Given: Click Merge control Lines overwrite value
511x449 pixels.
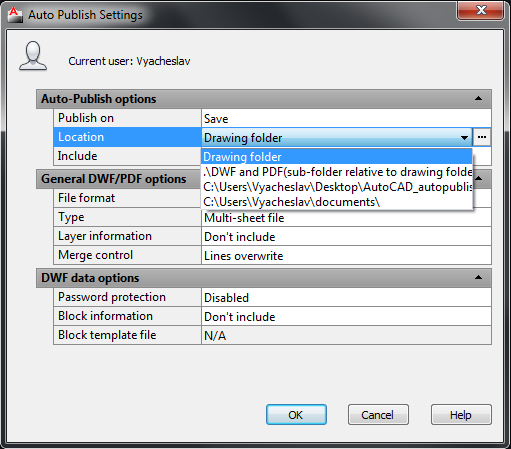Looking at the screenshot, I should [x=346, y=256].
